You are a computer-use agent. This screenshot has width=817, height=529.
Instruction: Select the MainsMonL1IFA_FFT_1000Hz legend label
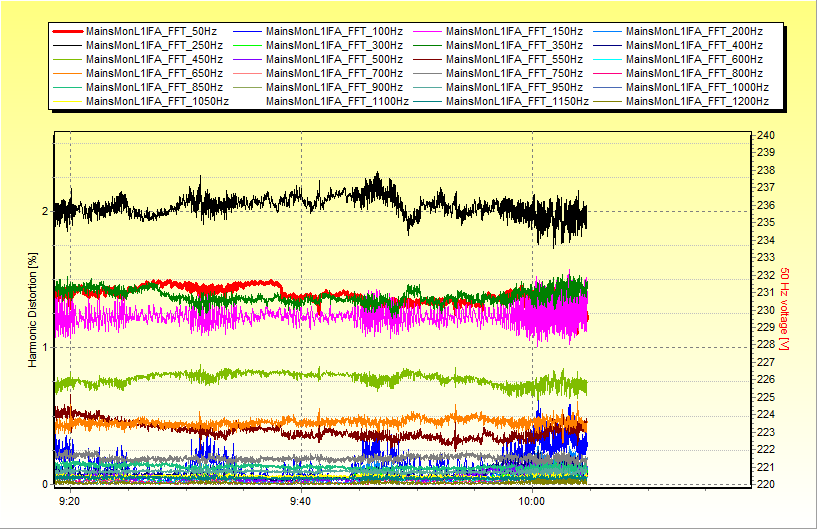click(x=697, y=87)
